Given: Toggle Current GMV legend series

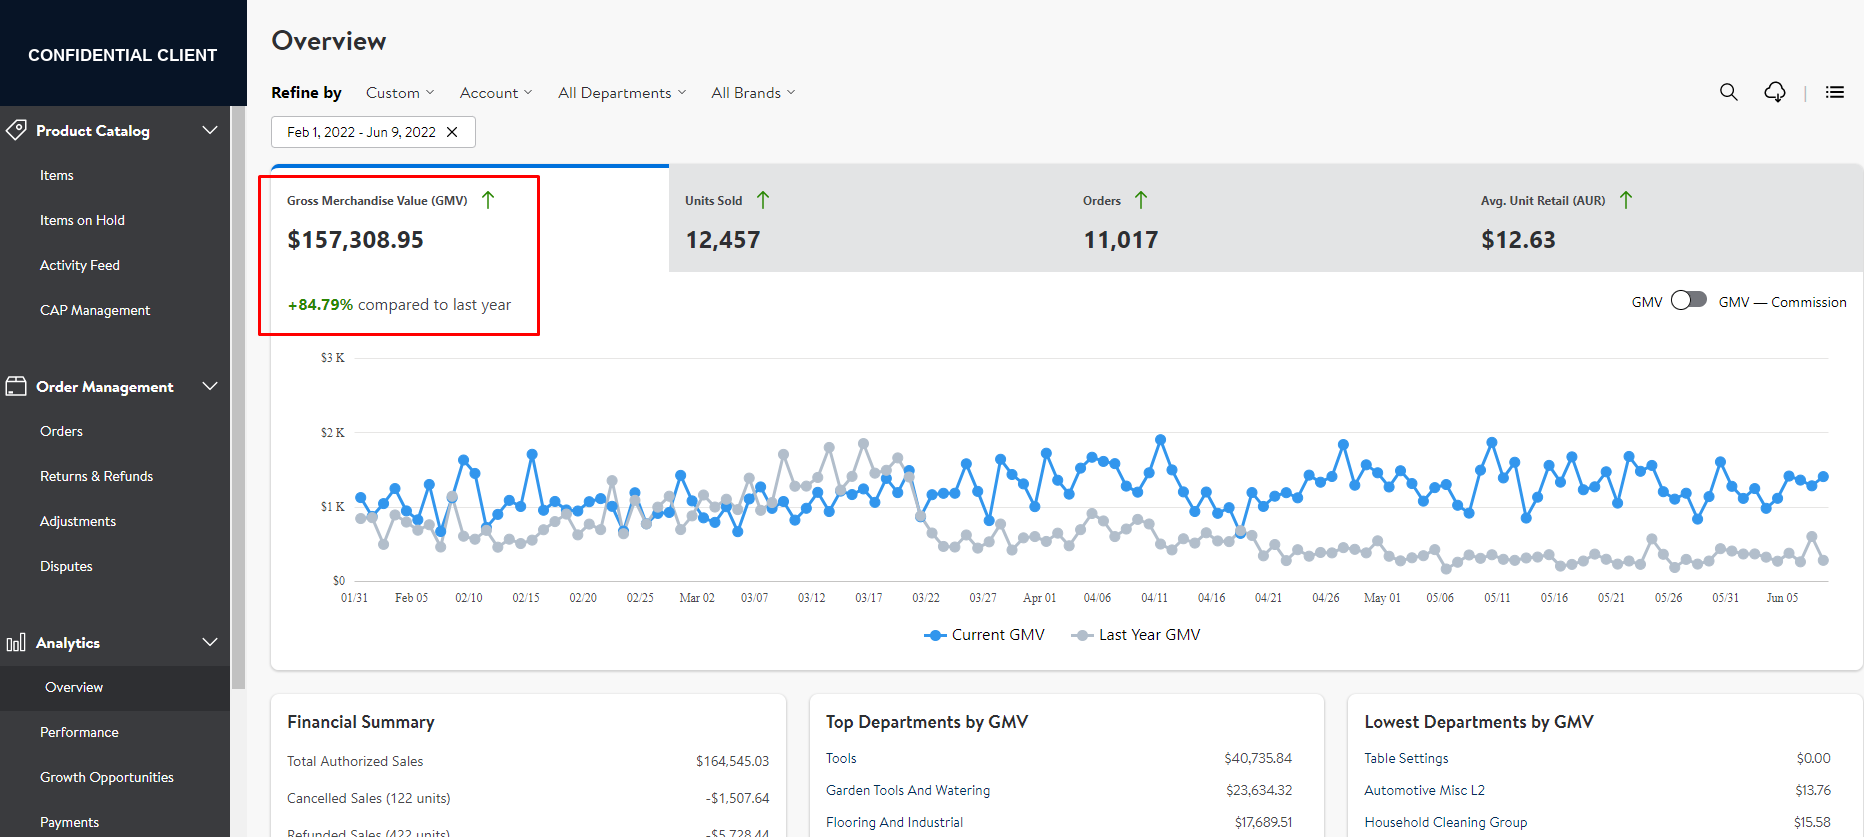Looking at the screenshot, I should pyautogui.click(x=985, y=635).
